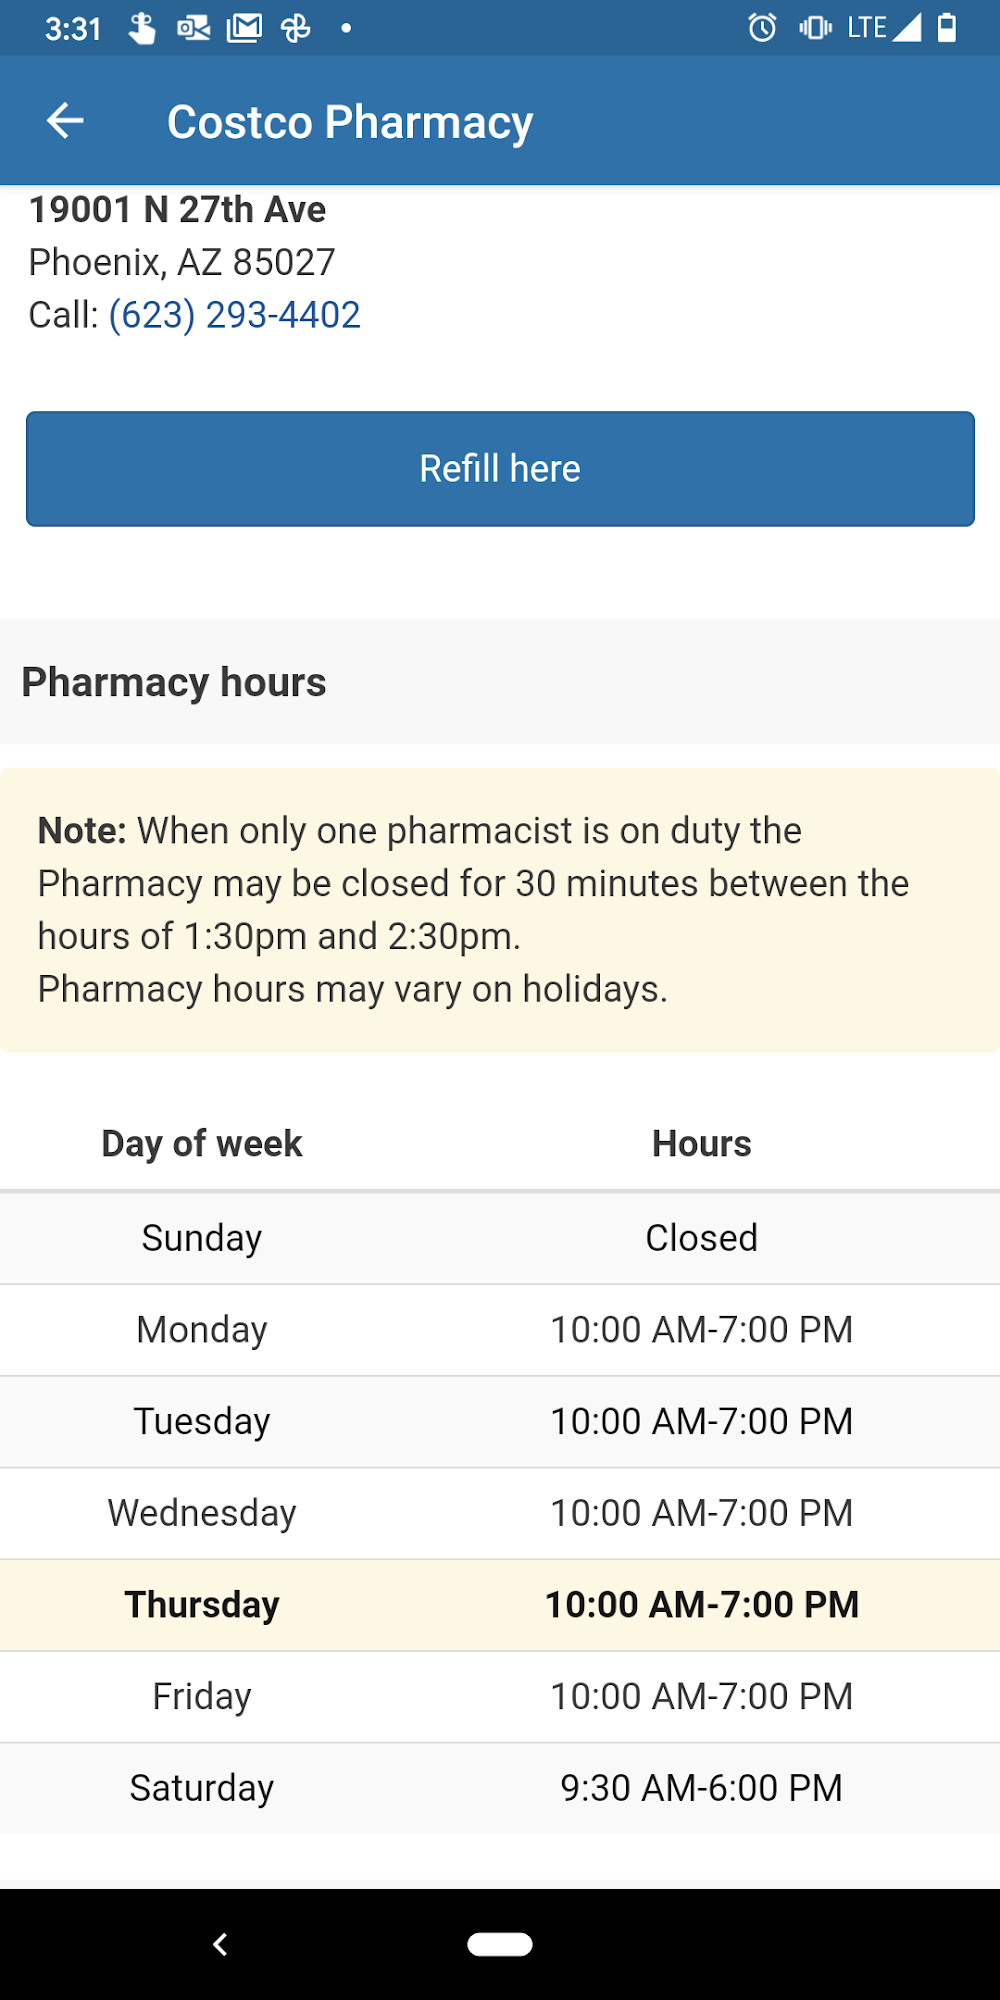Viewport: 1000px width, 2000px height.
Task: Tap the home pill navigation handle
Action: pos(500,1944)
